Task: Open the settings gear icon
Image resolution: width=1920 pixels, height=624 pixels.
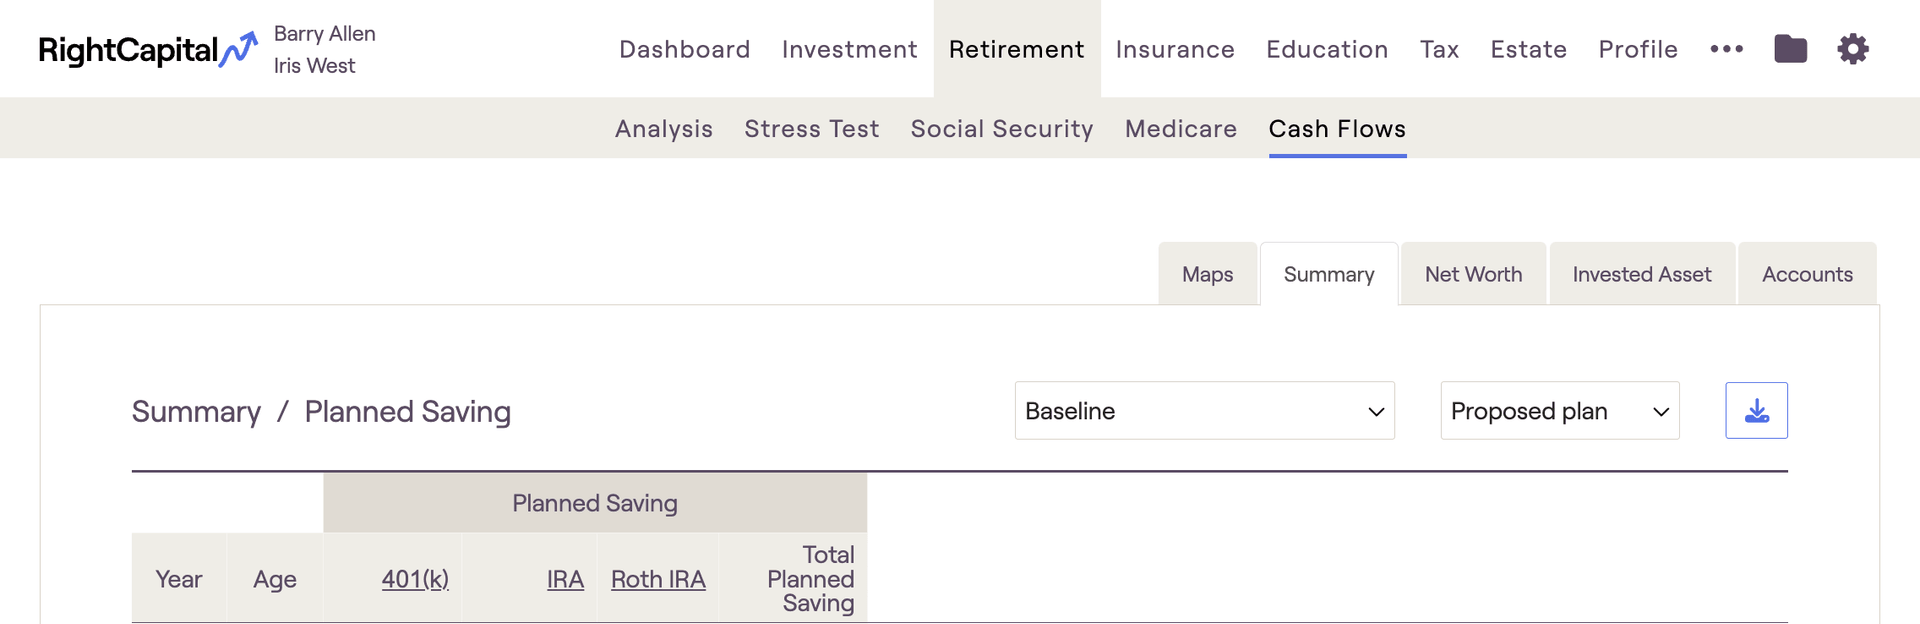Action: click(1852, 49)
